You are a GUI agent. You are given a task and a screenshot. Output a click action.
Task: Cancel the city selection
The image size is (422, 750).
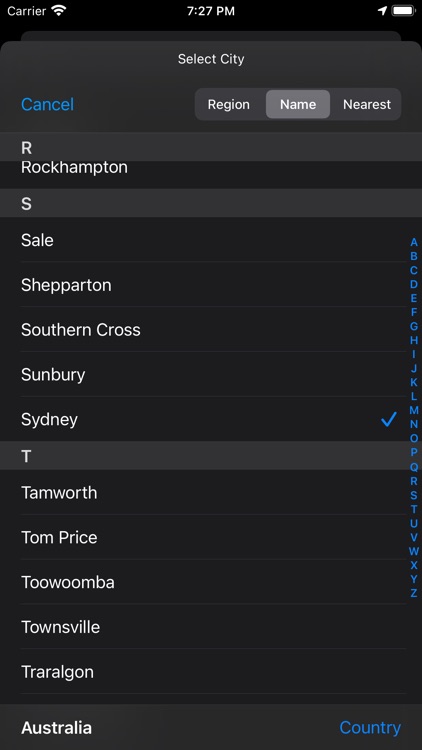pos(47,104)
